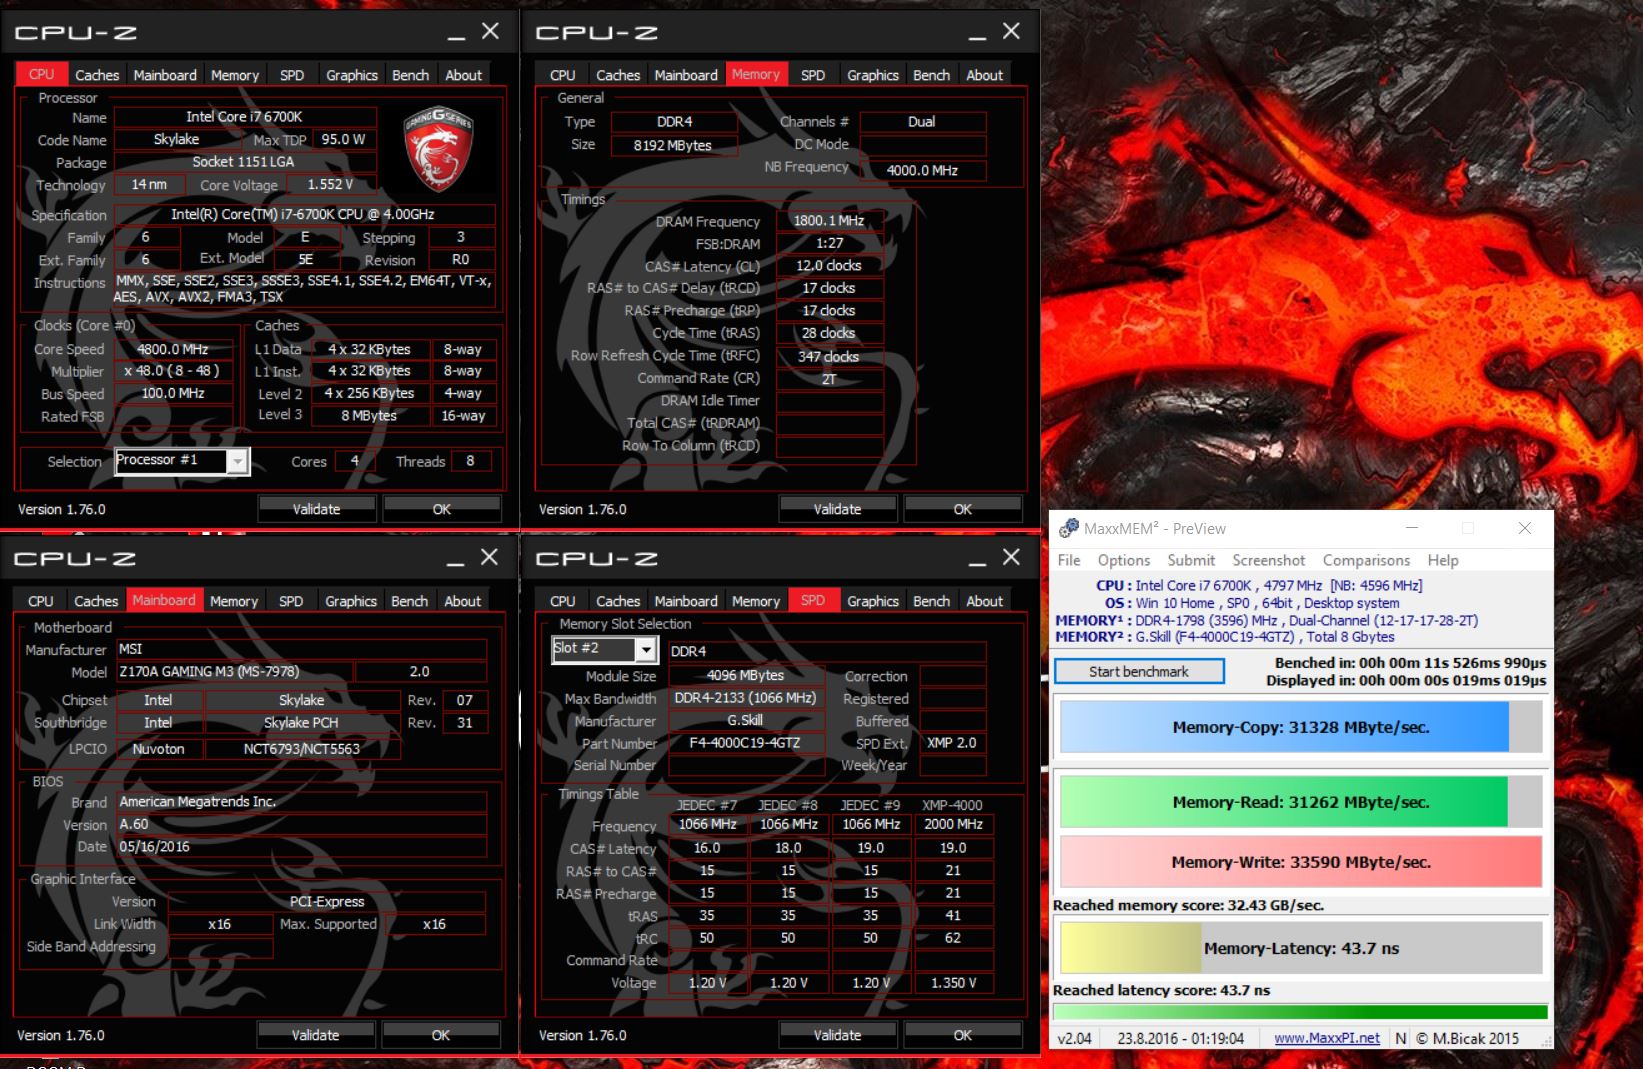The image size is (1643, 1069).
Task: Open the www.MaxxPI.net link
Action: point(1327,1038)
